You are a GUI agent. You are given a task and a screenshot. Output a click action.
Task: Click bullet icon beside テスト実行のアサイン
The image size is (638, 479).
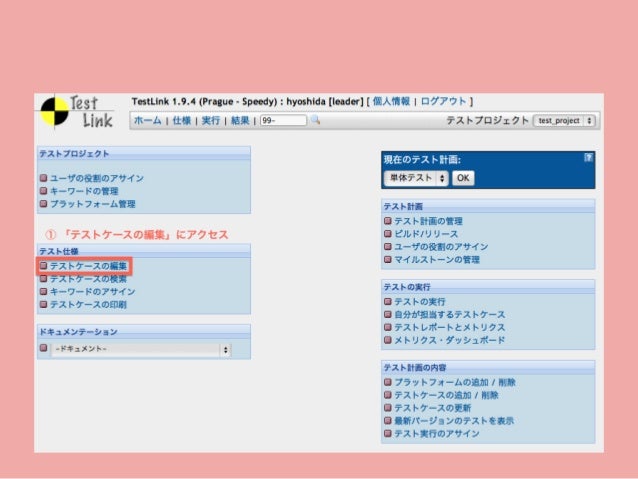[x=388, y=433]
